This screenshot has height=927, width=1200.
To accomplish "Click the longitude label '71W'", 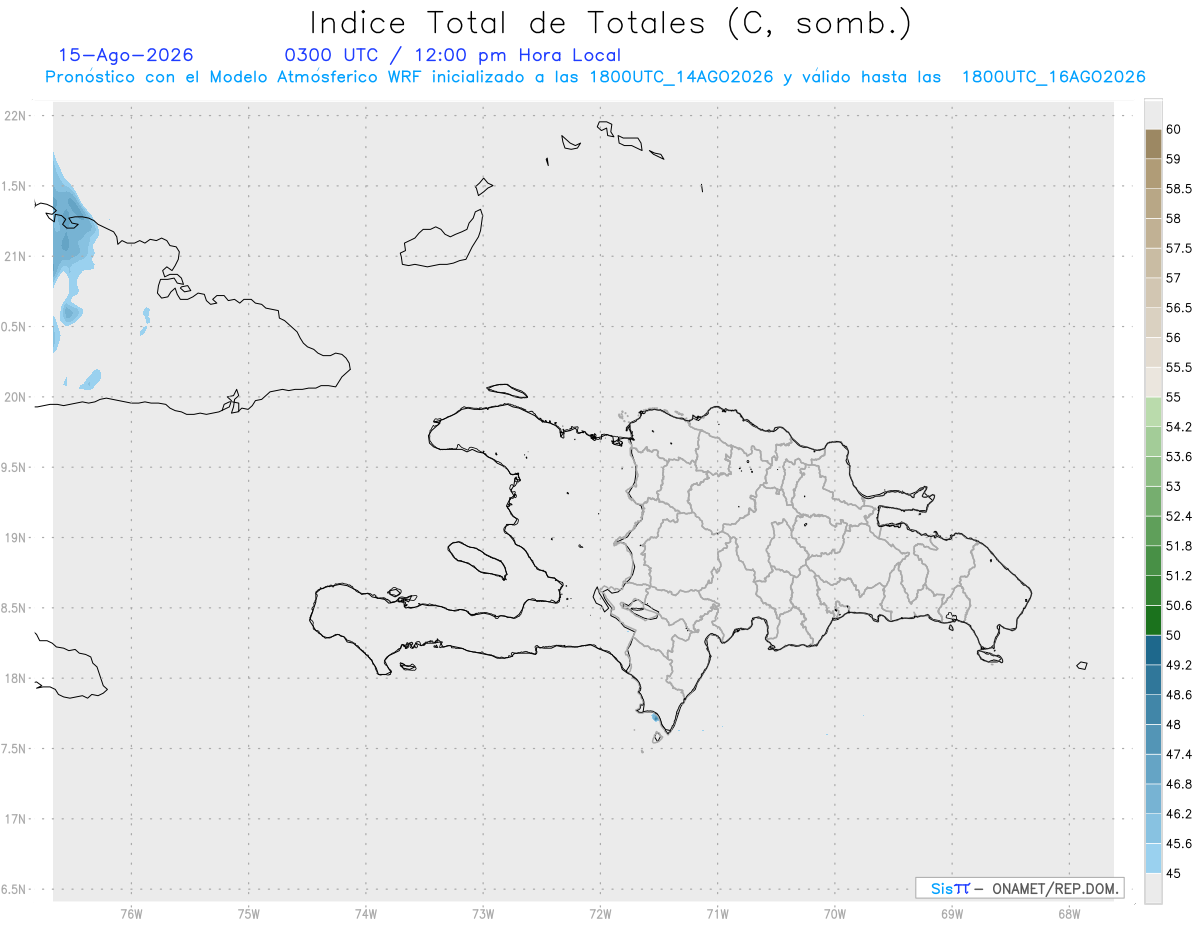I will click(x=717, y=914).
